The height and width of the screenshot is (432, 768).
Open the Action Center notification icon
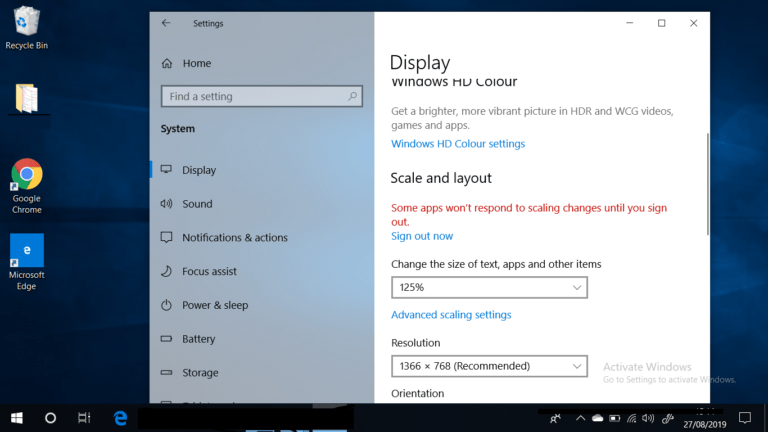pos(745,418)
